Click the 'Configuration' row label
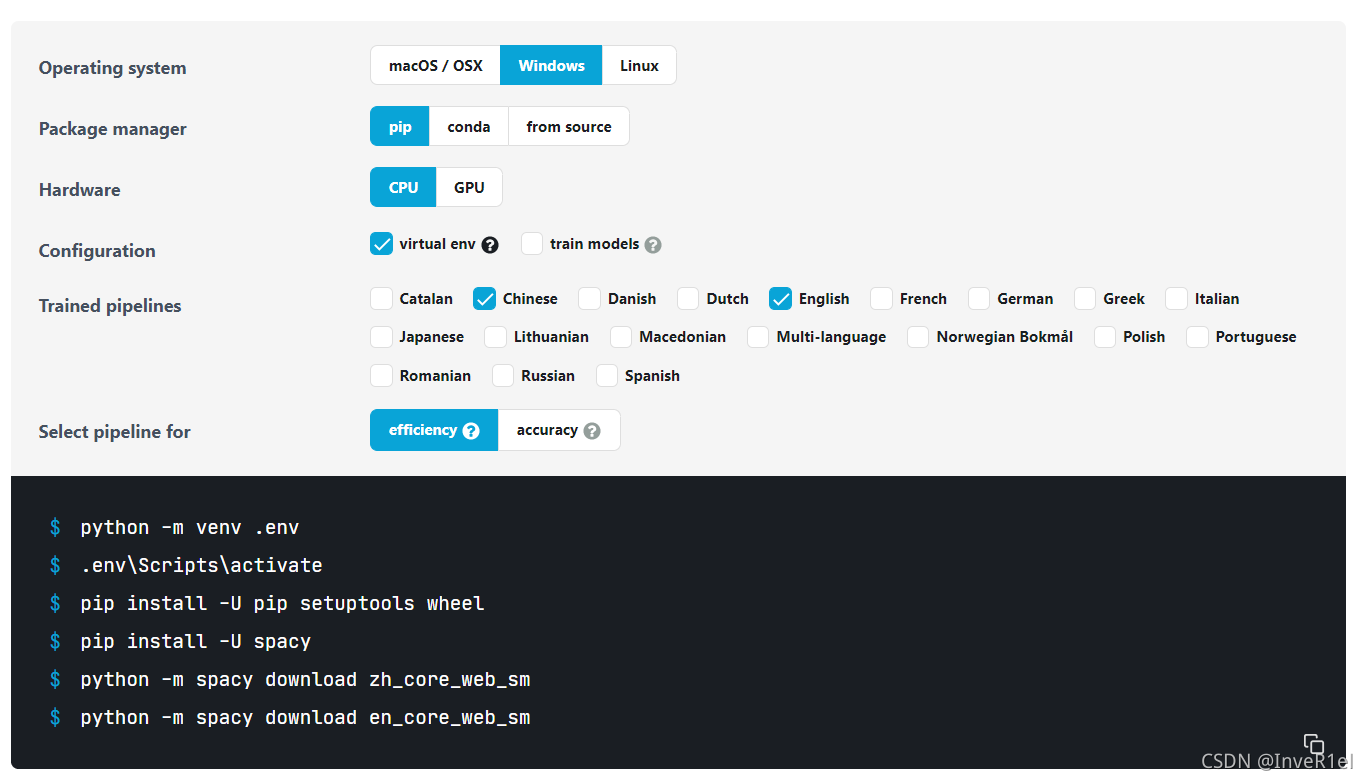The height and width of the screenshot is (780, 1368). (97, 251)
